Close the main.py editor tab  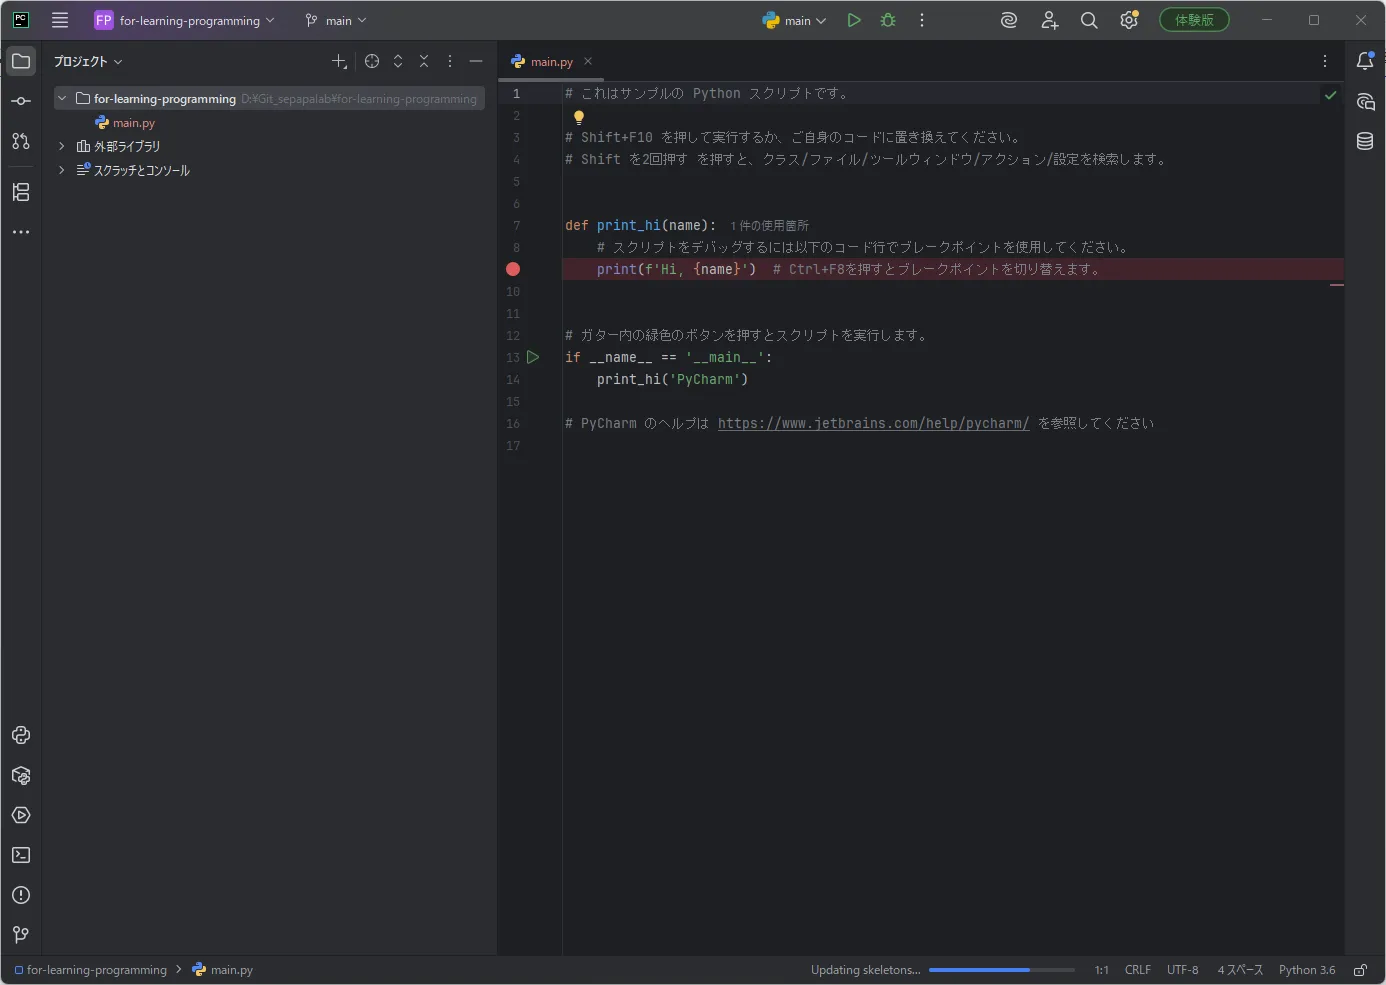(x=588, y=61)
